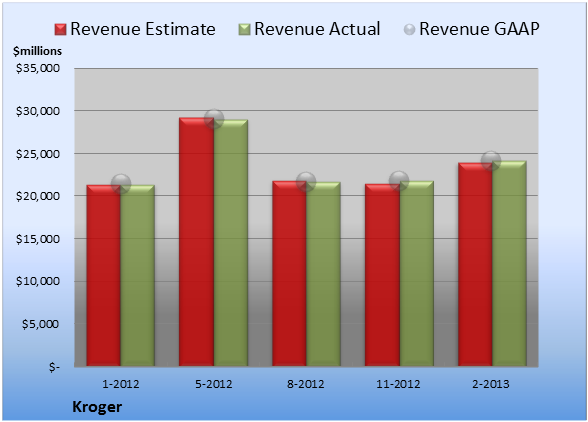
Task: Click the '8-2012' category label
Action: (306, 384)
